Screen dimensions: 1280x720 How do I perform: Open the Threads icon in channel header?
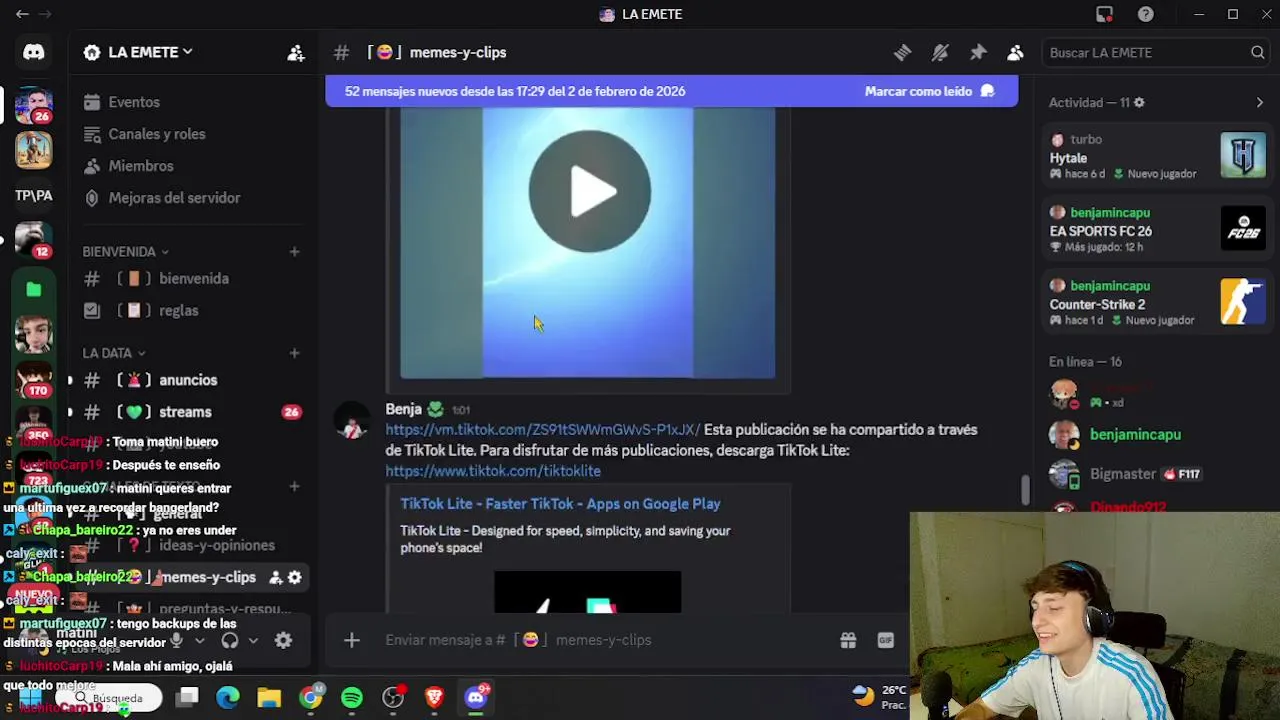pyautogui.click(x=902, y=52)
